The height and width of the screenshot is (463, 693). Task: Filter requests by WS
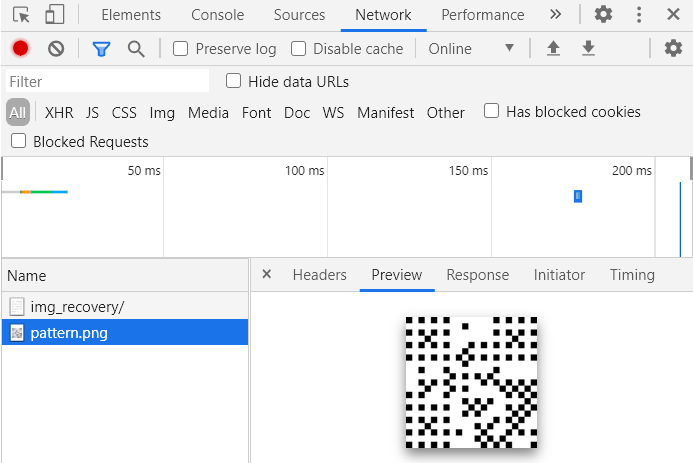(x=333, y=113)
